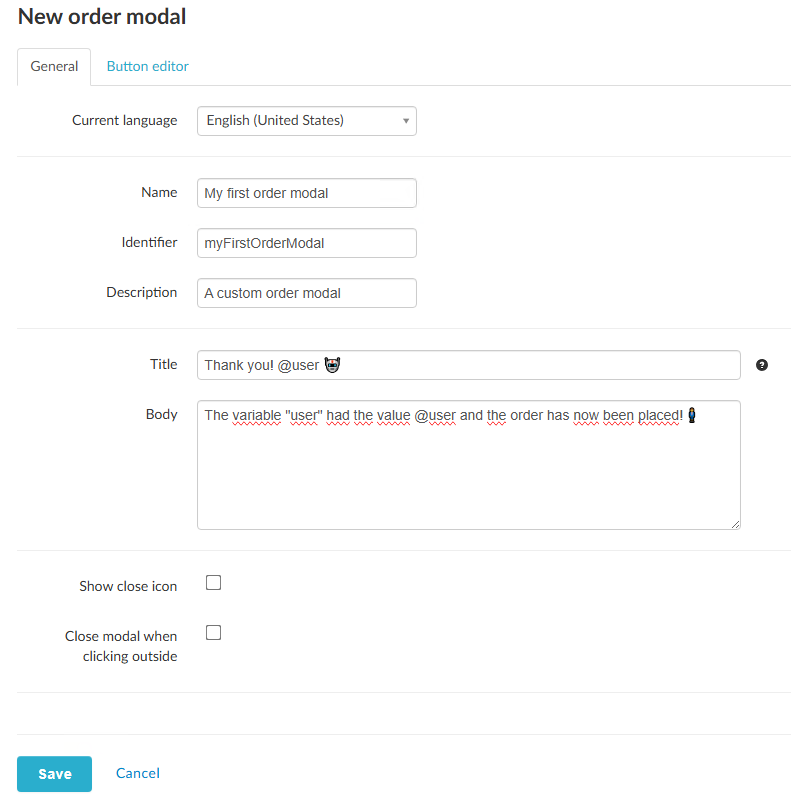Image resolution: width=791 pixels, height=799 pixels.
Task: Tick Close modal when clicking outside checkbox
Action: coord(213,632)
